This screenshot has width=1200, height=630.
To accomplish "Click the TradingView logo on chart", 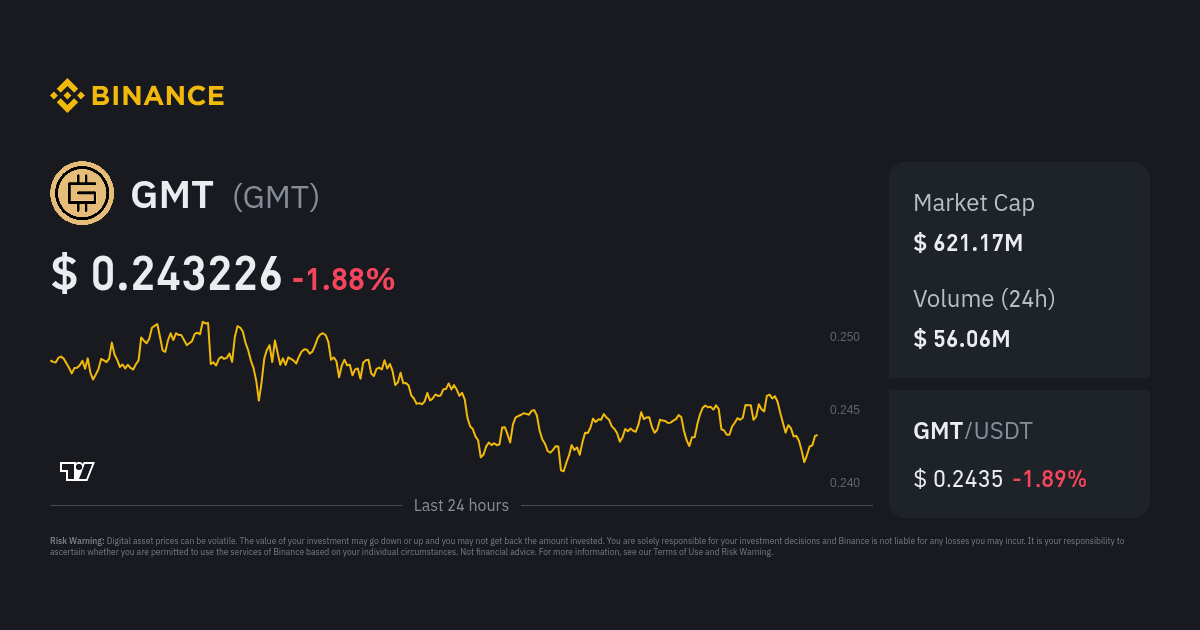I will (77, 471).
